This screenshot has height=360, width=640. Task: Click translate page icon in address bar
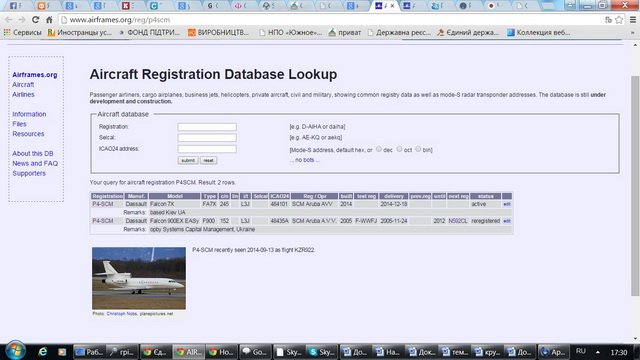pos(608,20)
